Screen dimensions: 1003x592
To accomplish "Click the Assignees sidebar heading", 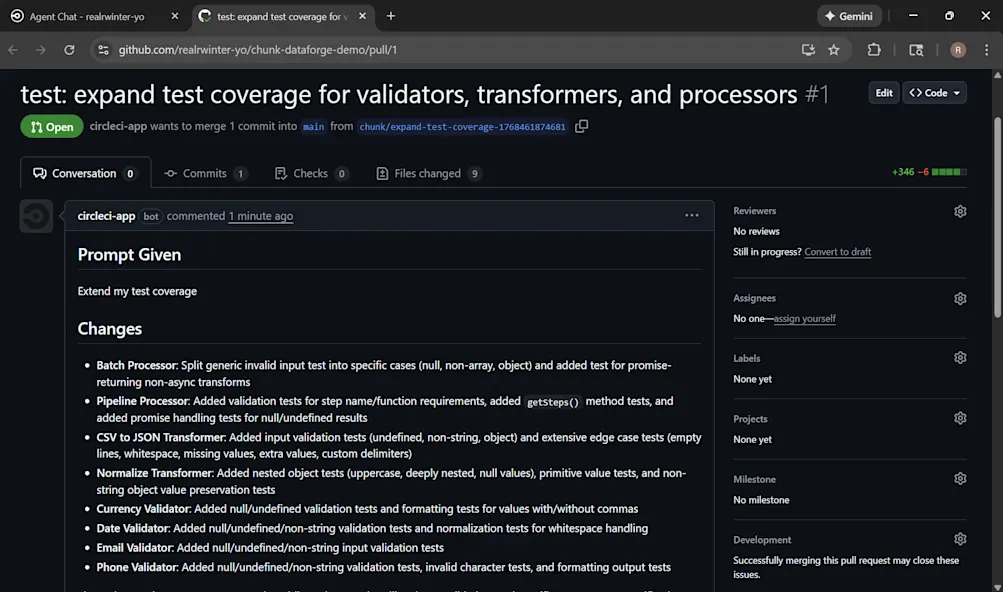I will [754, 298].
